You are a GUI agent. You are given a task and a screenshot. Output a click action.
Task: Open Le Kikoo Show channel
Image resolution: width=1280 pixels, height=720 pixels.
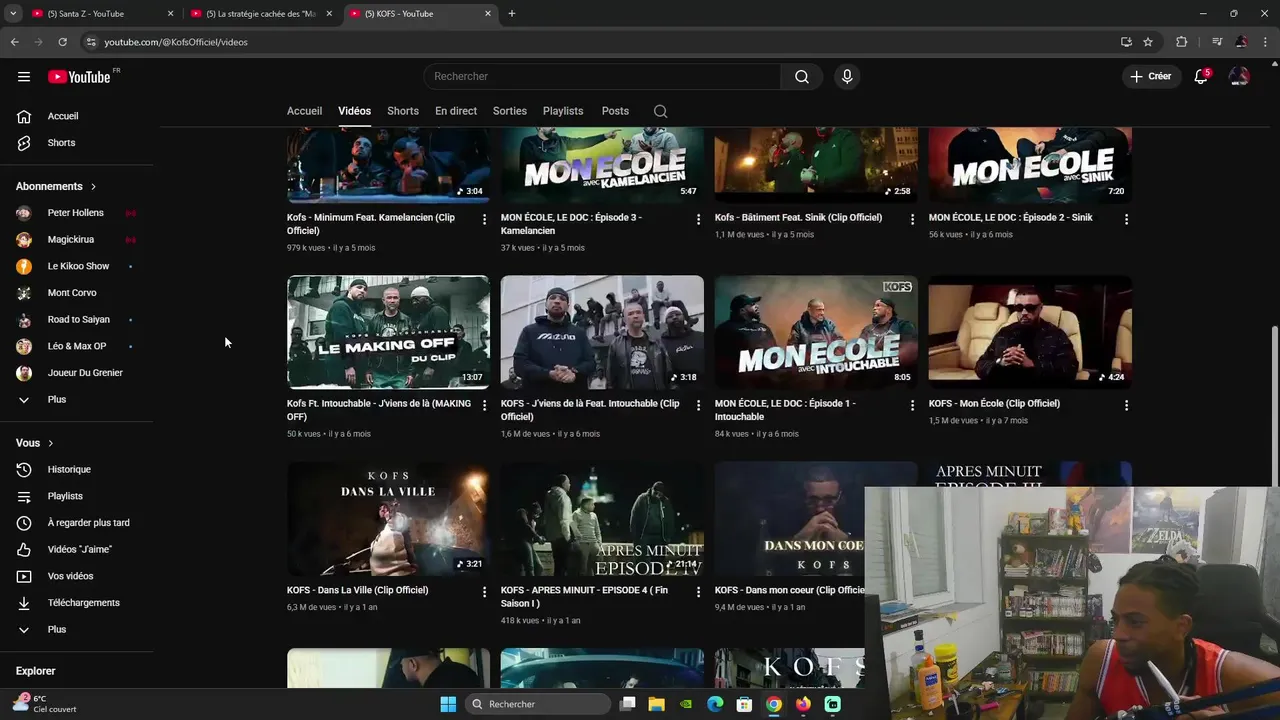(77, 266)
